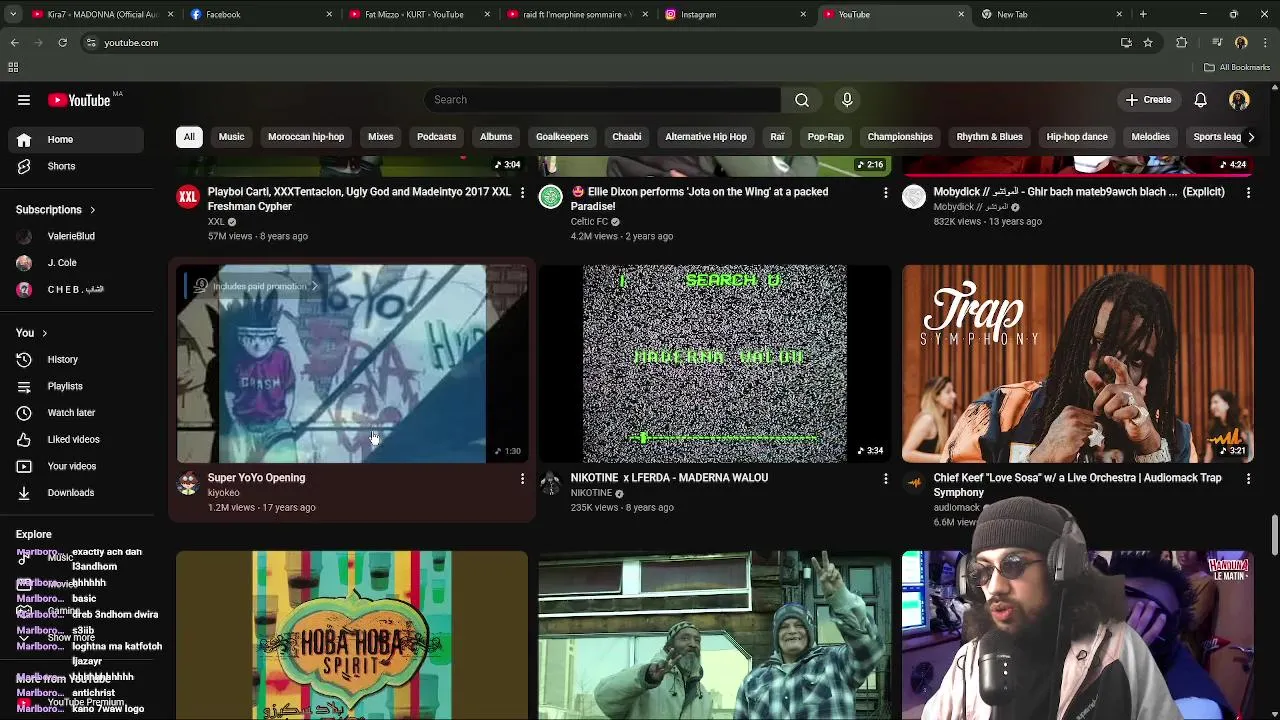
Task: Select the Goalkeepers filter chip
Action: [562, 137]
